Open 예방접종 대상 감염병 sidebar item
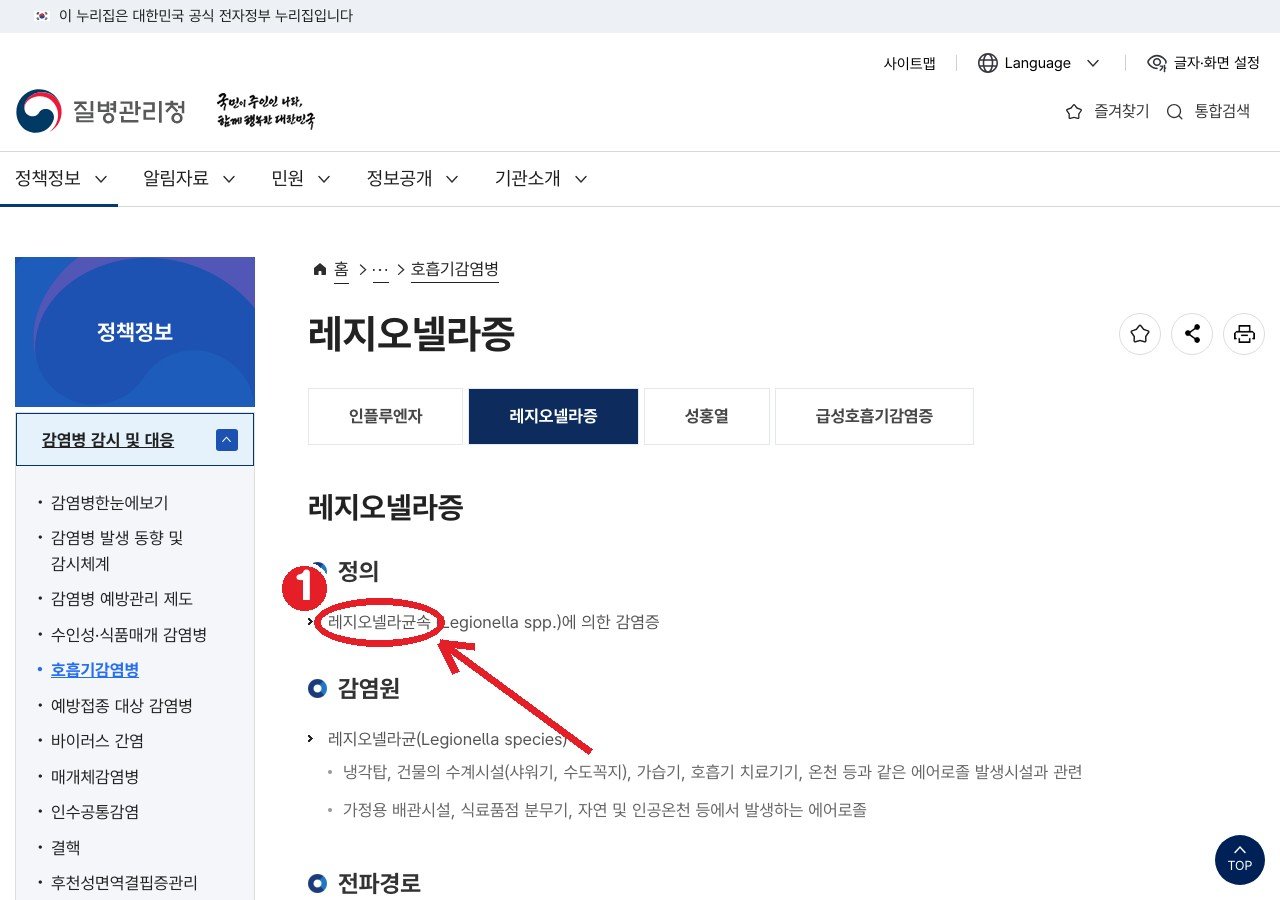 pos(122,706)
